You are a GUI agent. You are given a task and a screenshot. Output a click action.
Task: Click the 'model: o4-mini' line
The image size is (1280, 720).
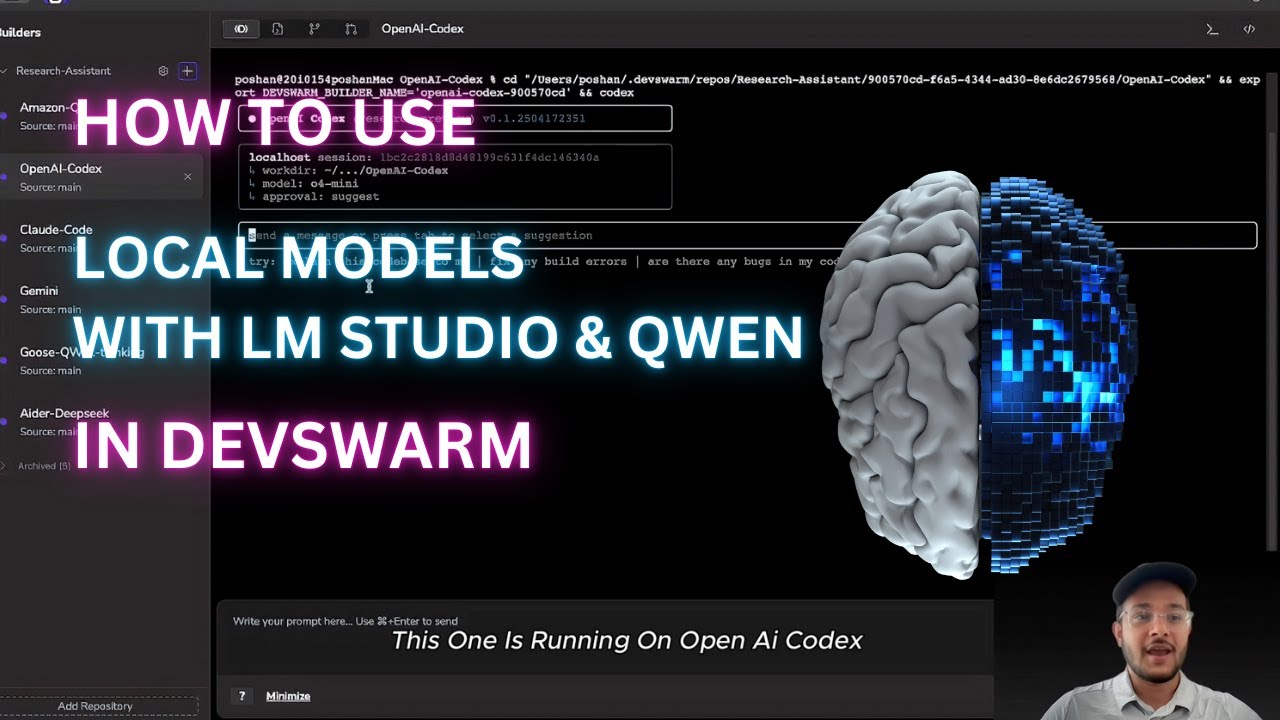pos(304,184)
